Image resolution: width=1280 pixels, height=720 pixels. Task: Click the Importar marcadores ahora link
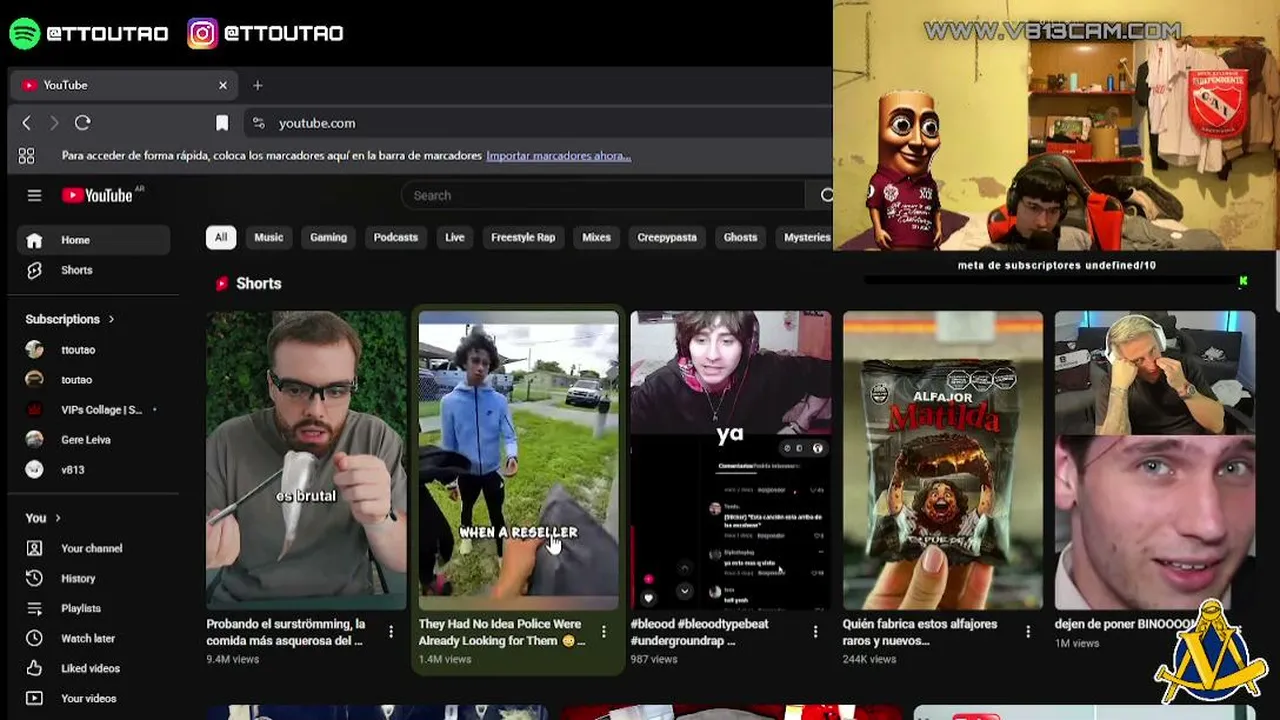(x=558, y=156)
